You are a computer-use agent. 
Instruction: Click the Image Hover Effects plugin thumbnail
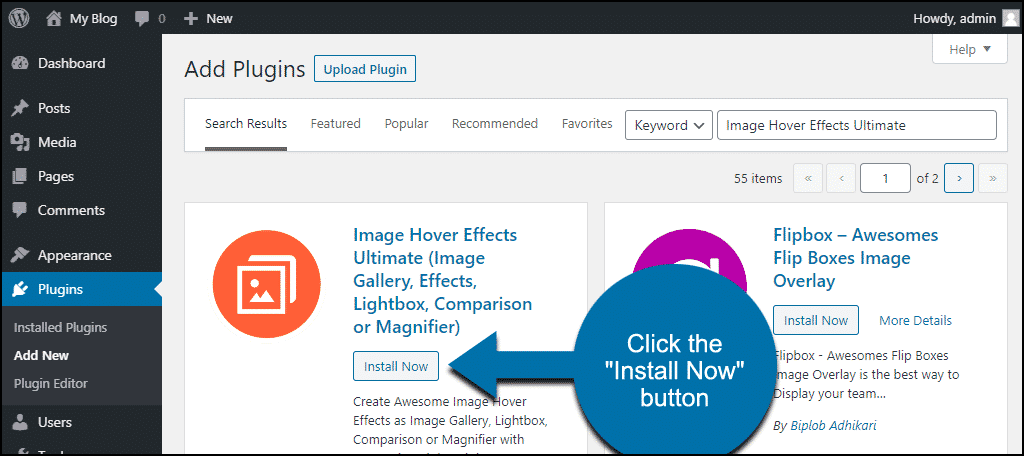[266, 284]
